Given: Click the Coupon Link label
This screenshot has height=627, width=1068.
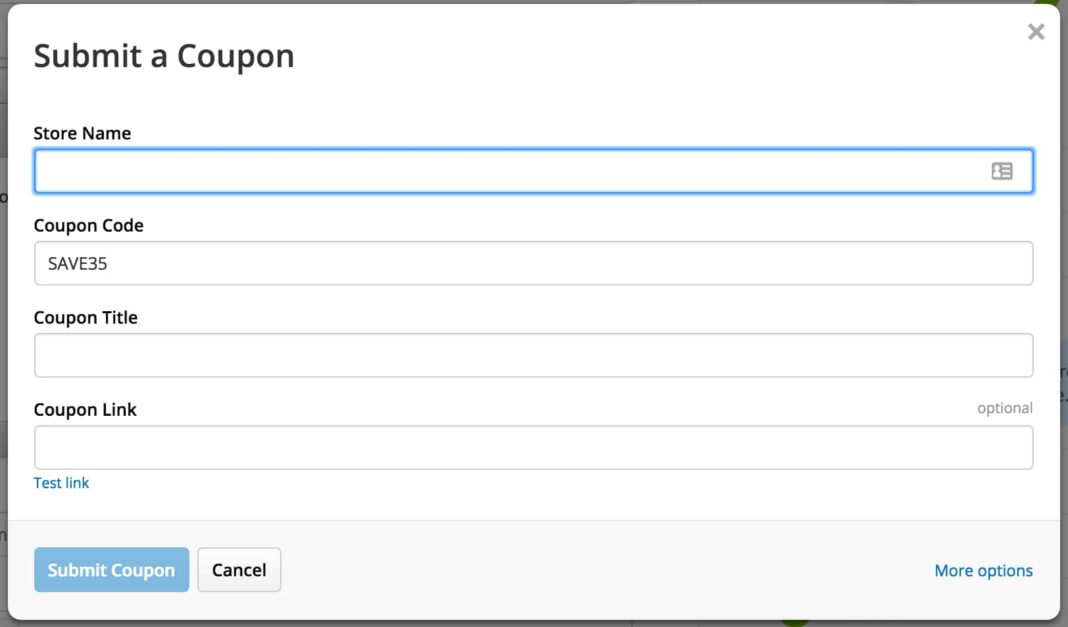Looking at the screenshot, I should [85, 409].
